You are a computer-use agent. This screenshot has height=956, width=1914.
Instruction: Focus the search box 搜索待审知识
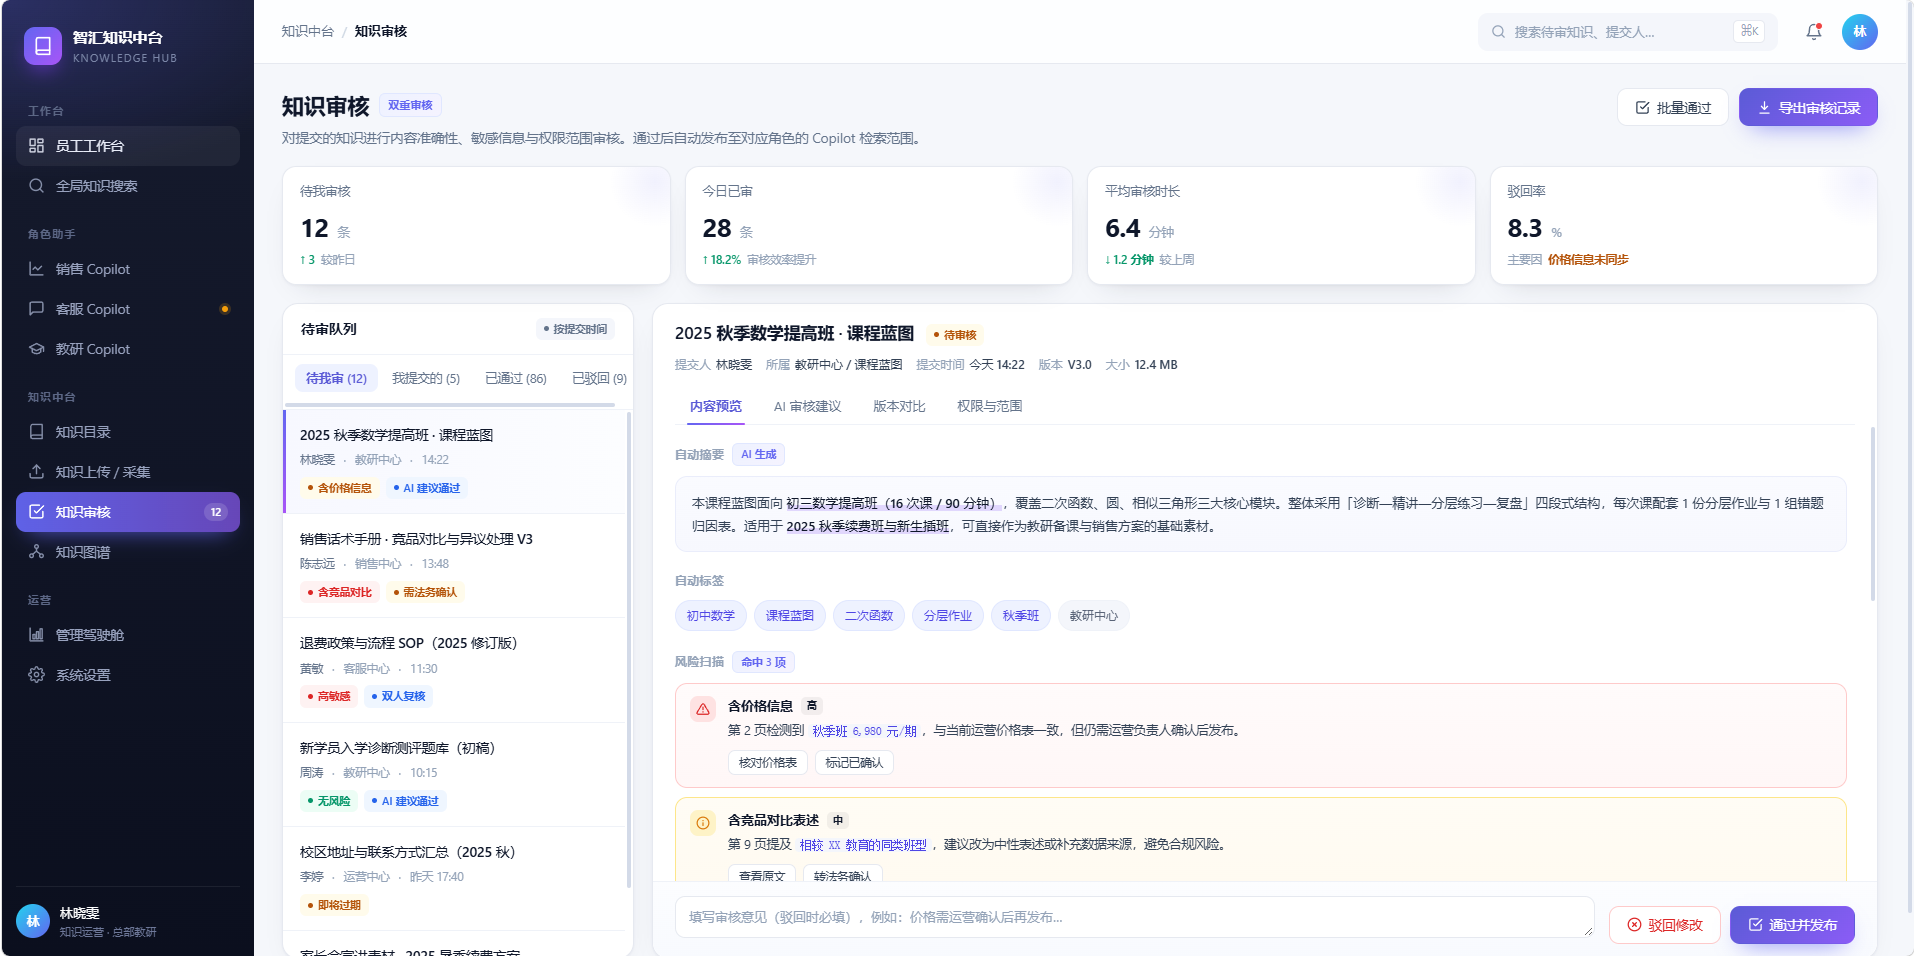coord(1627,32)
